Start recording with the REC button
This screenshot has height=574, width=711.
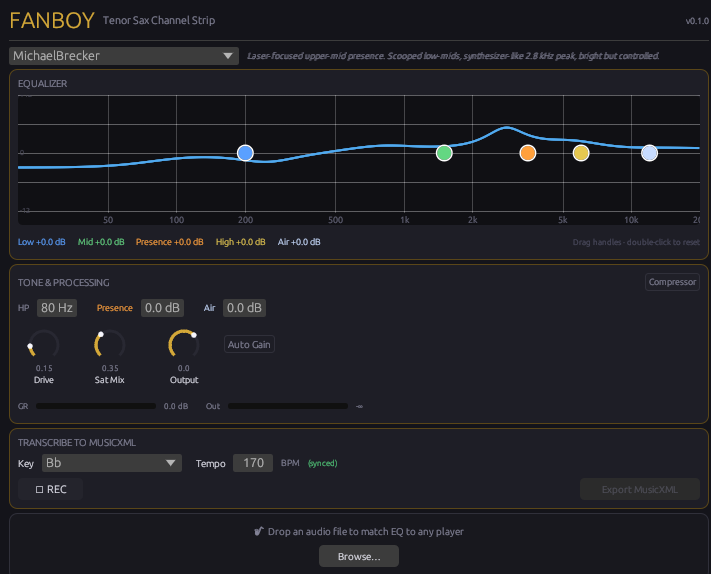point(50,489)
